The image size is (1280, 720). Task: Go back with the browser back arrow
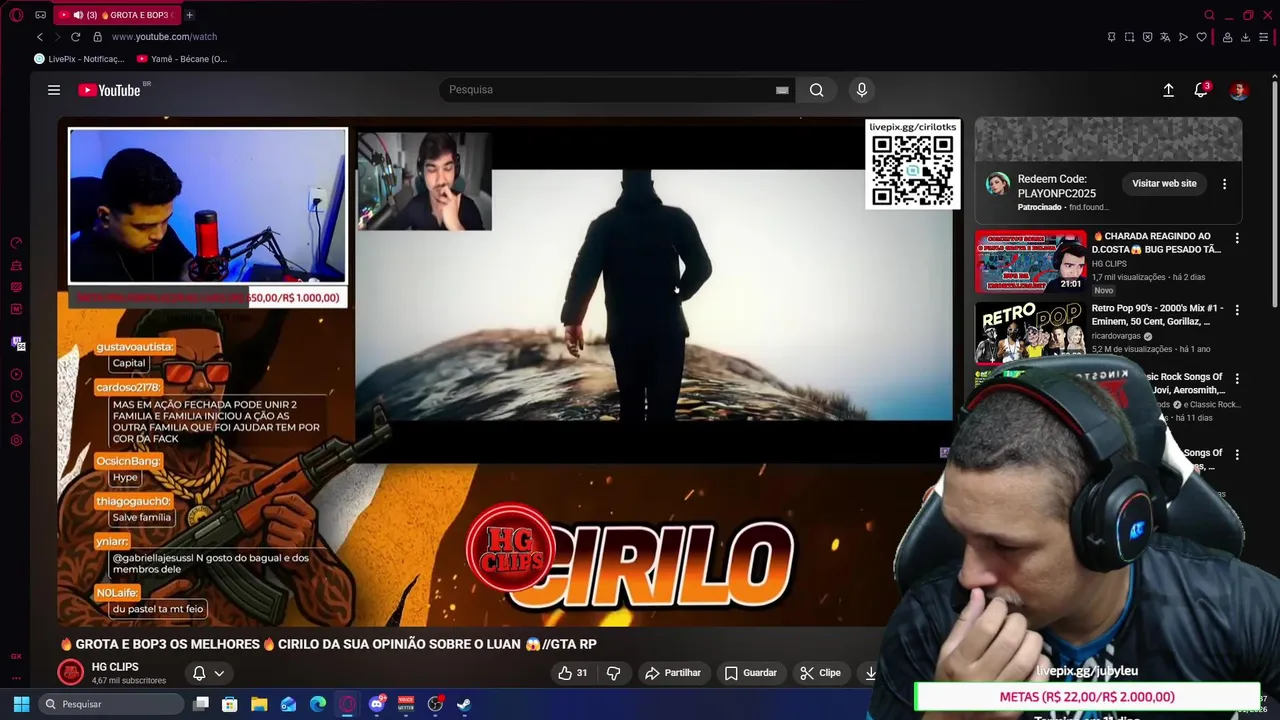[40, 37]
